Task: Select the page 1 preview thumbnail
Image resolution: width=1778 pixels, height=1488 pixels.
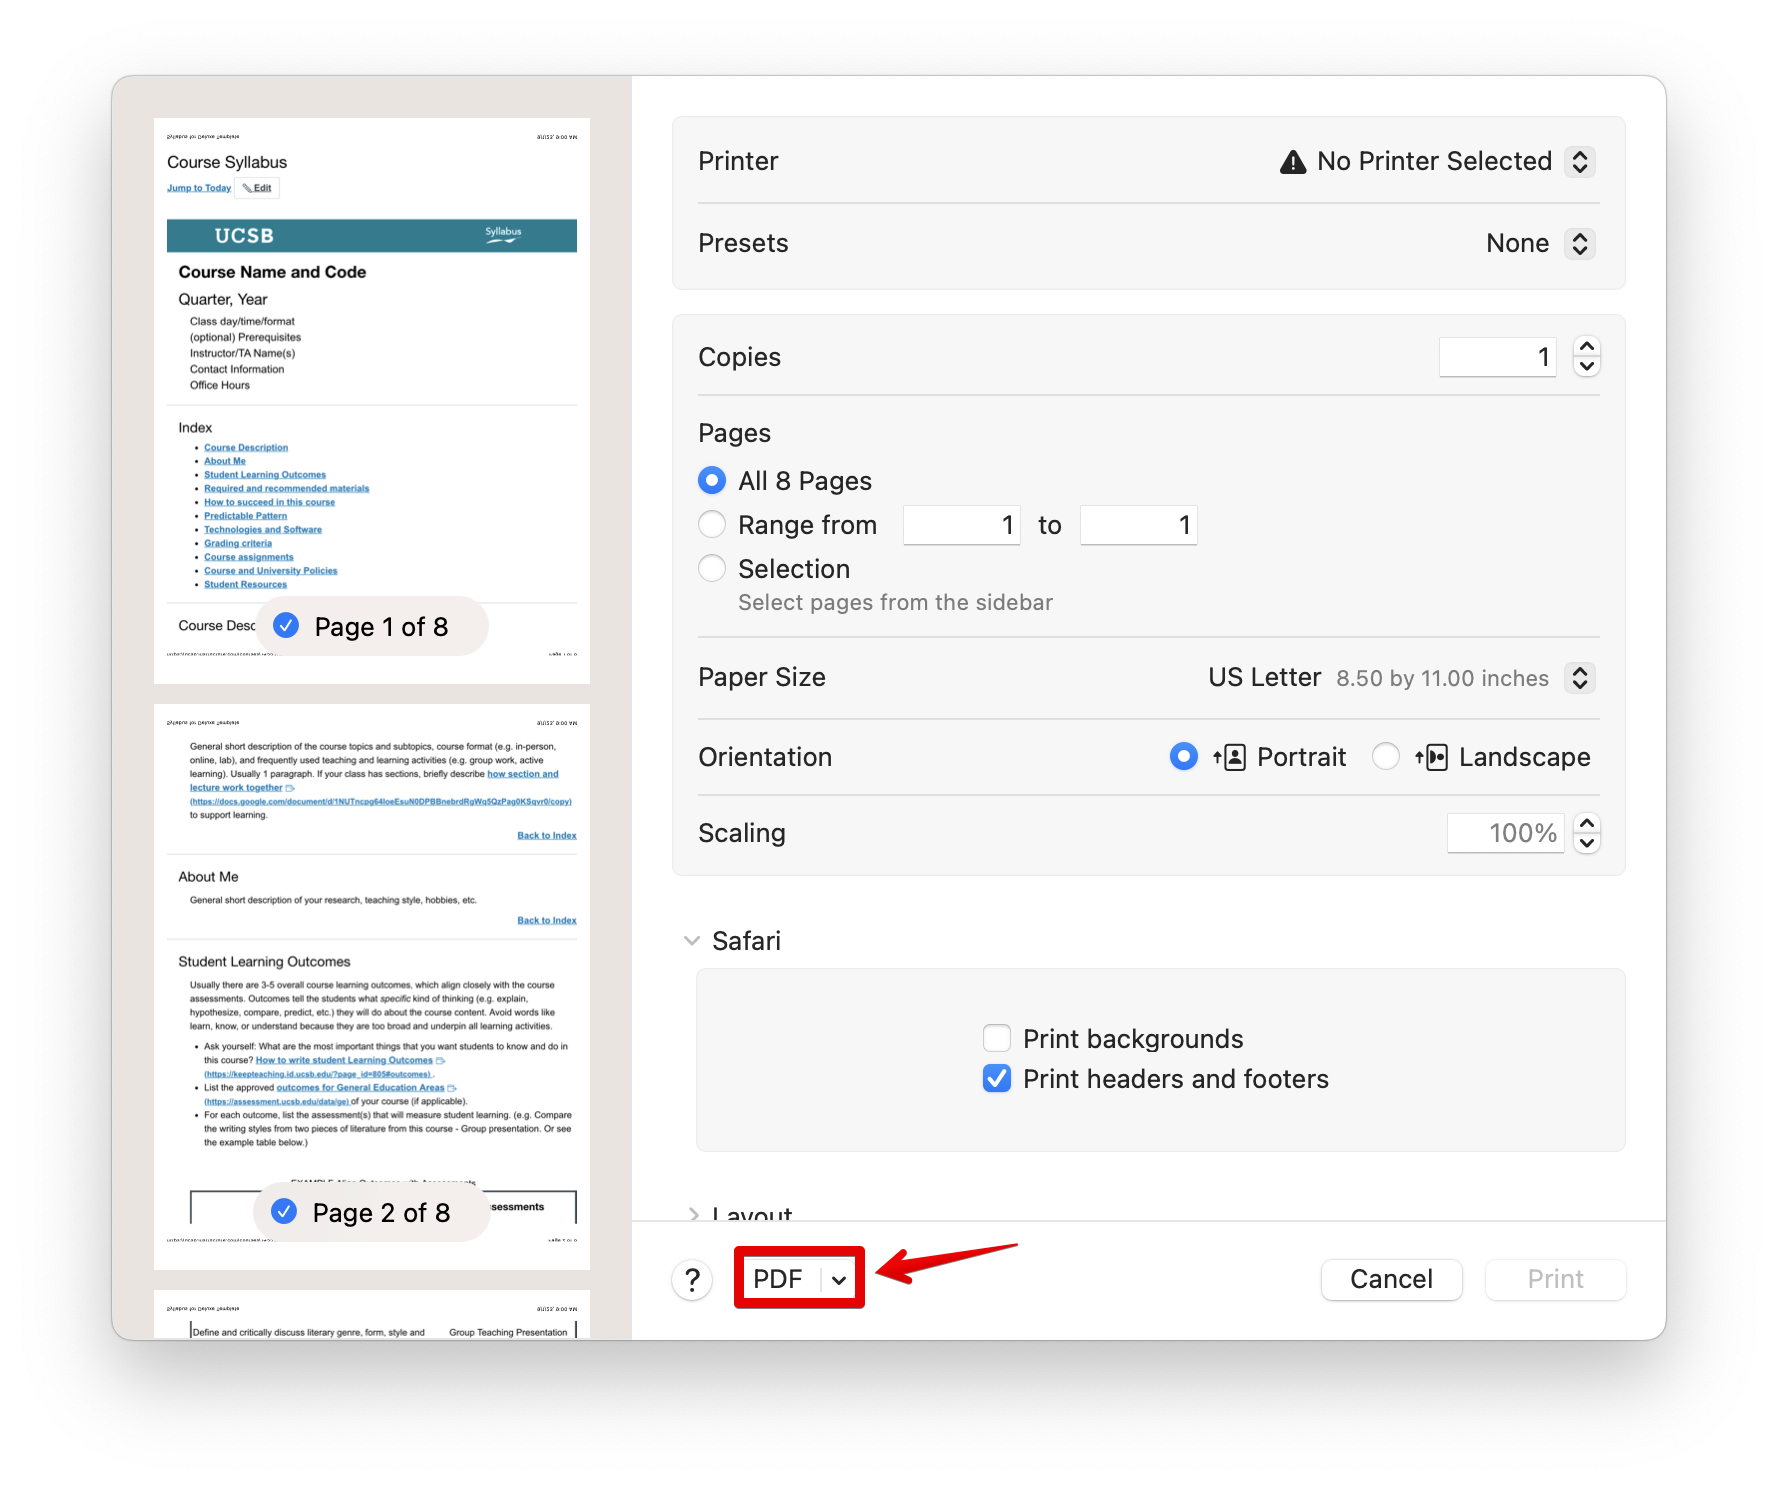Action: coord(372,401)
